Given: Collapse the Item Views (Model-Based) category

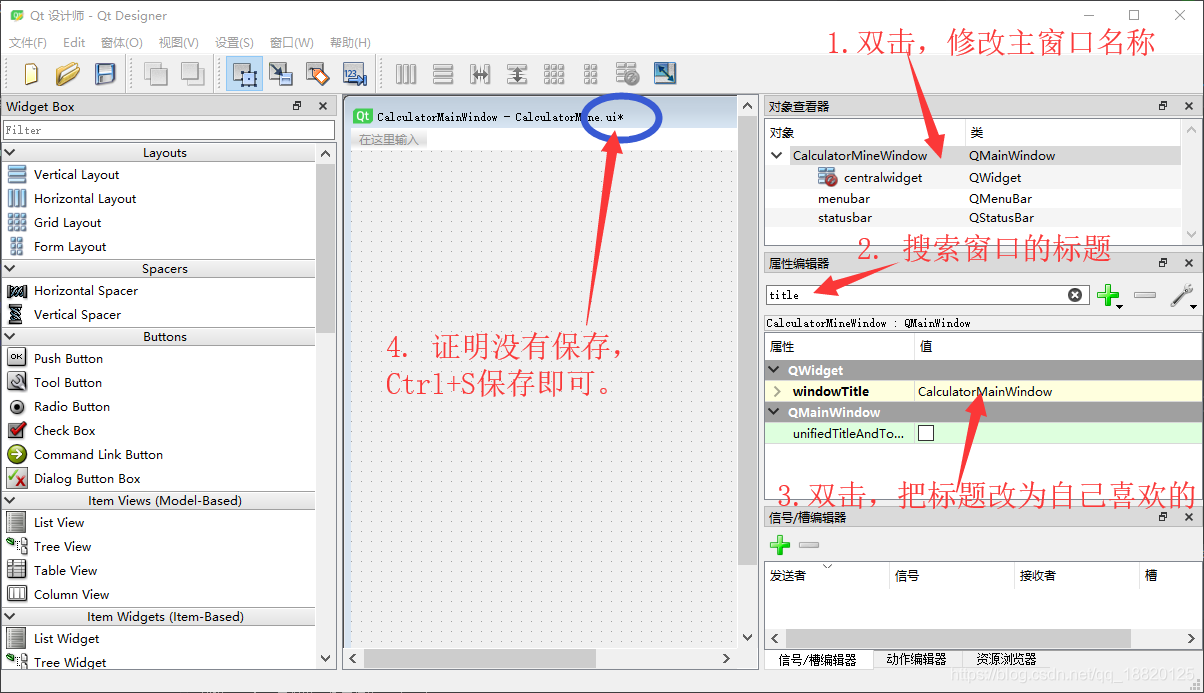Looking at the screenshot, I should point(10,501).
